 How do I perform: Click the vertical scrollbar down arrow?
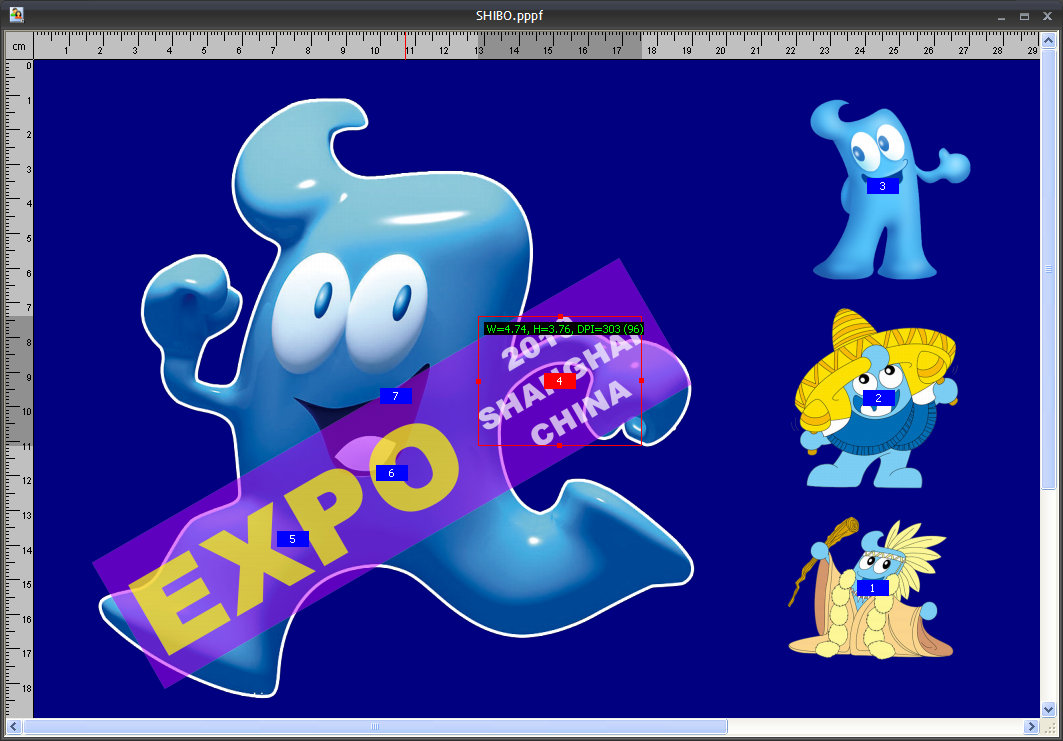click(1049, 710)
